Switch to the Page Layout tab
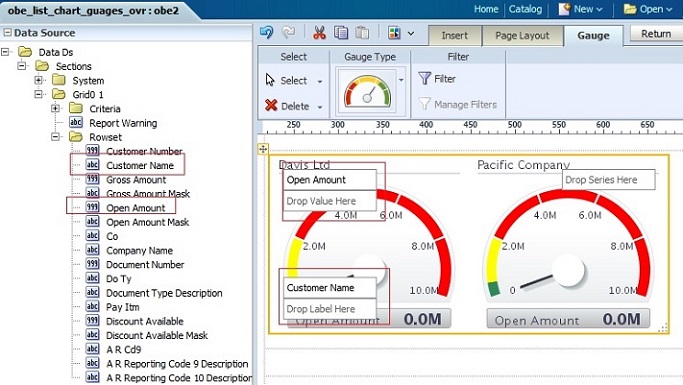 [522, 36]
